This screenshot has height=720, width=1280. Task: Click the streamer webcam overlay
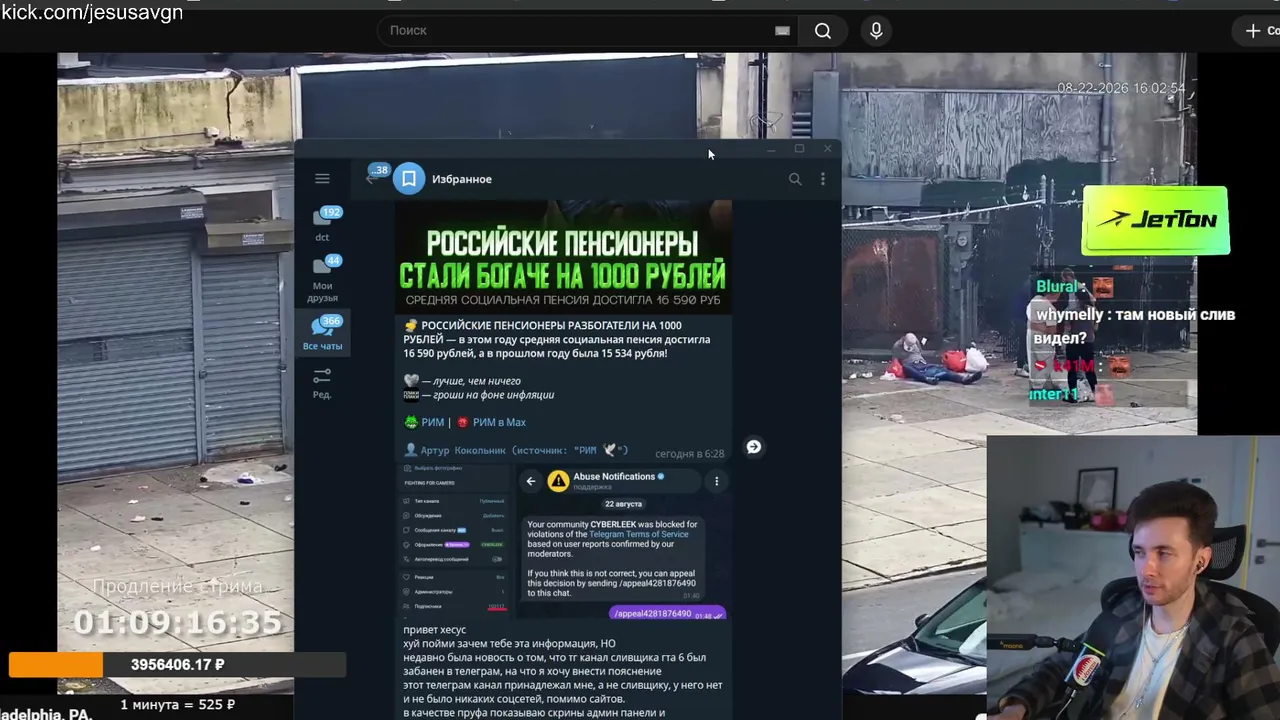(x=1133, y=577)
